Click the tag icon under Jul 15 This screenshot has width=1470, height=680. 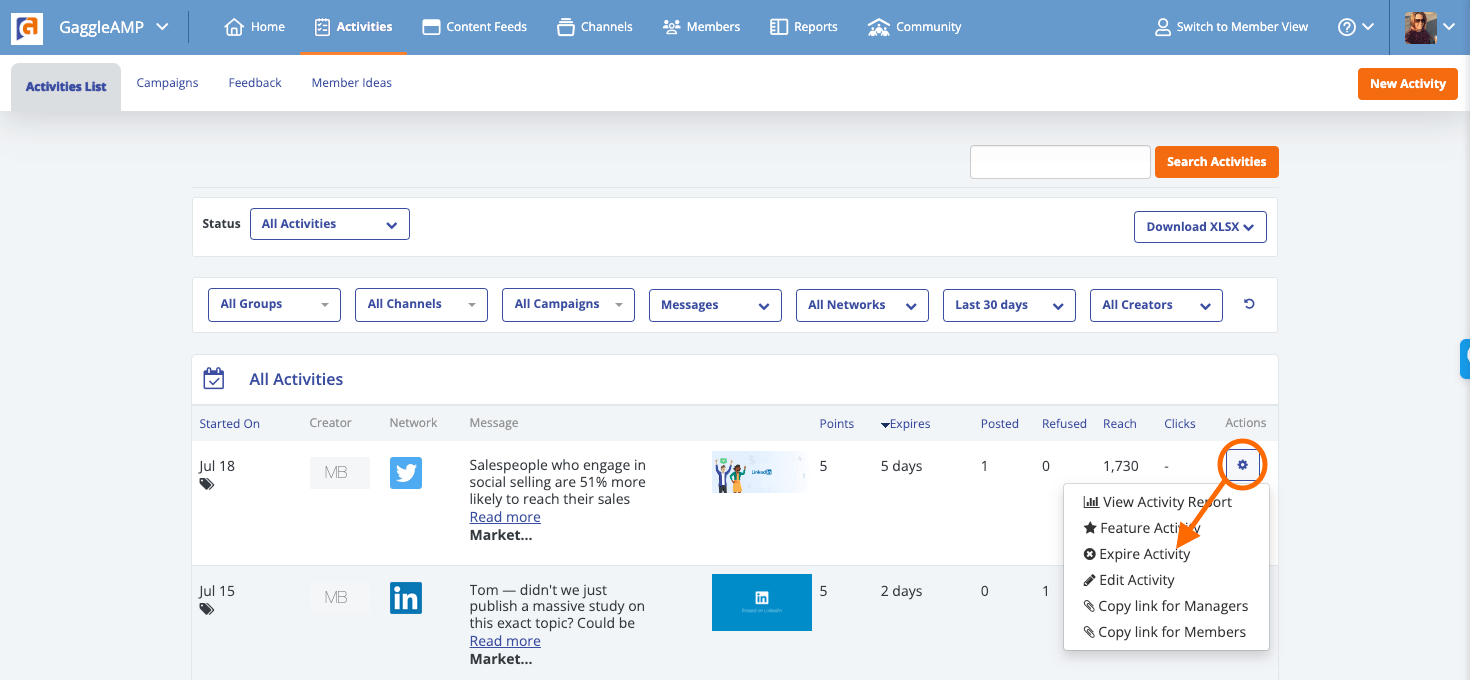pos(206,609)
